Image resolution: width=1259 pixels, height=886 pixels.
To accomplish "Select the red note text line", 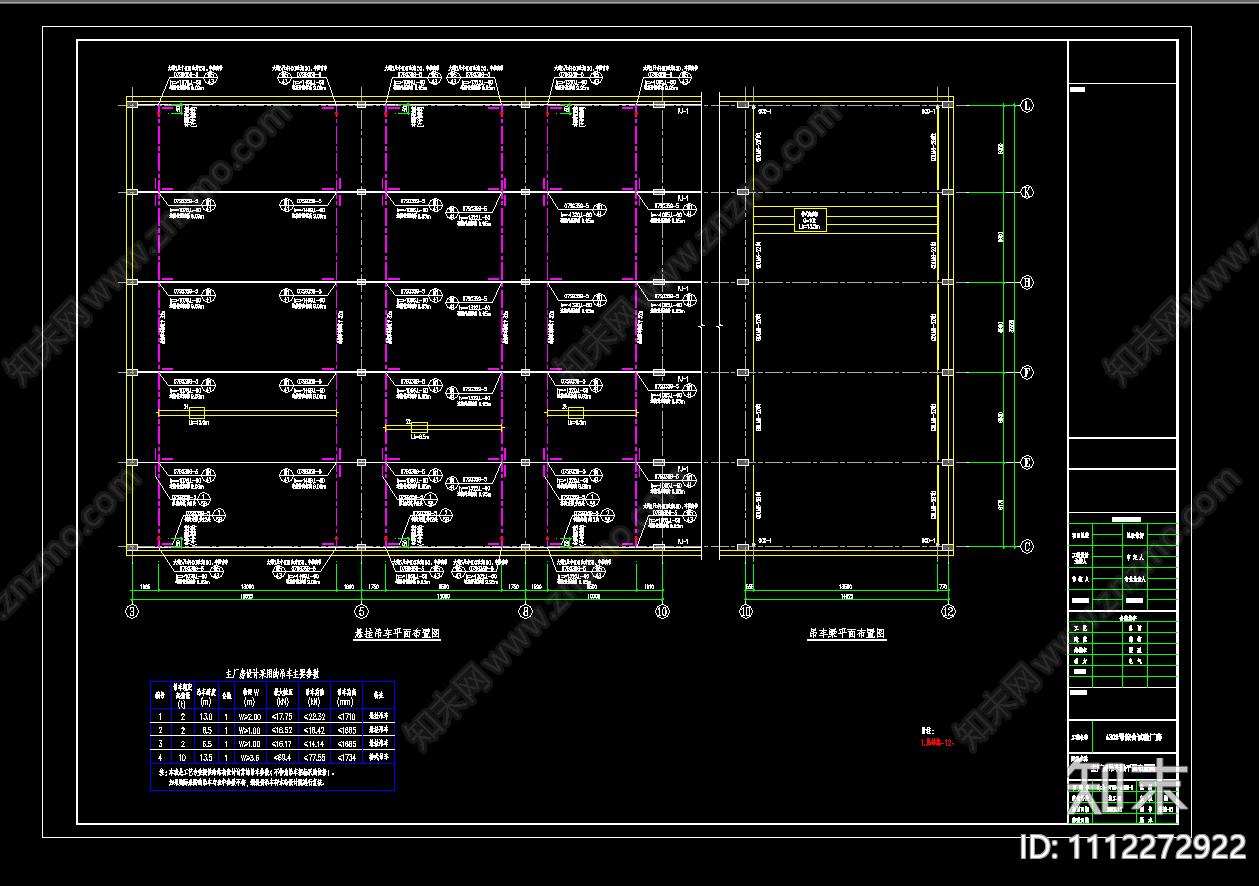I will click(937, 742).
